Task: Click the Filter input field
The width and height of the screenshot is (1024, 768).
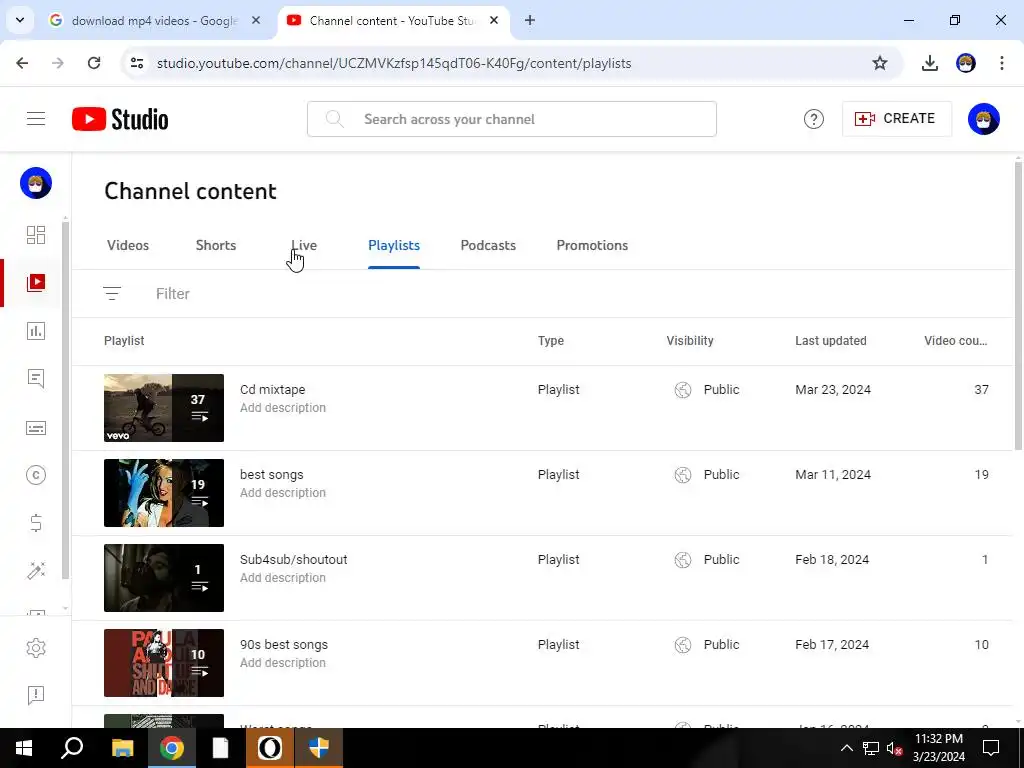Action: tap(172, 294)
